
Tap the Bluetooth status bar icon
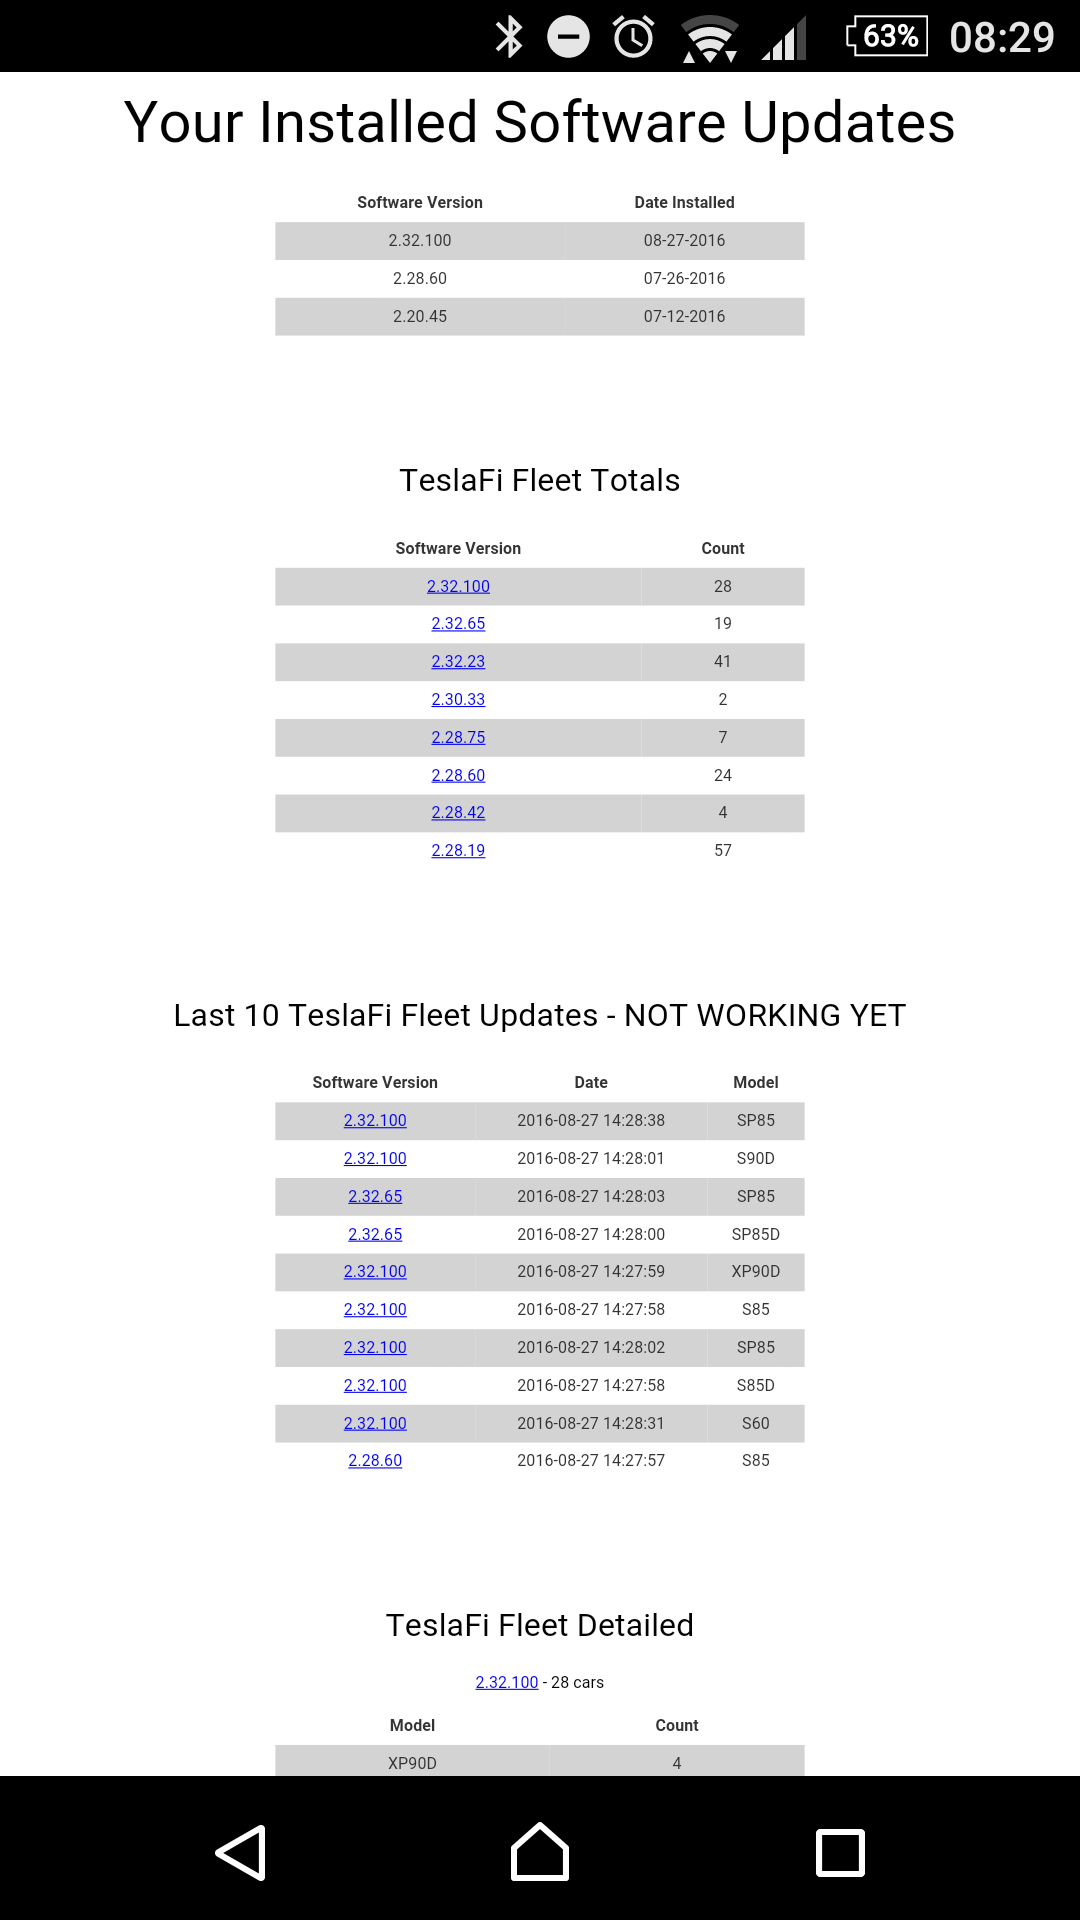point(510,37)
